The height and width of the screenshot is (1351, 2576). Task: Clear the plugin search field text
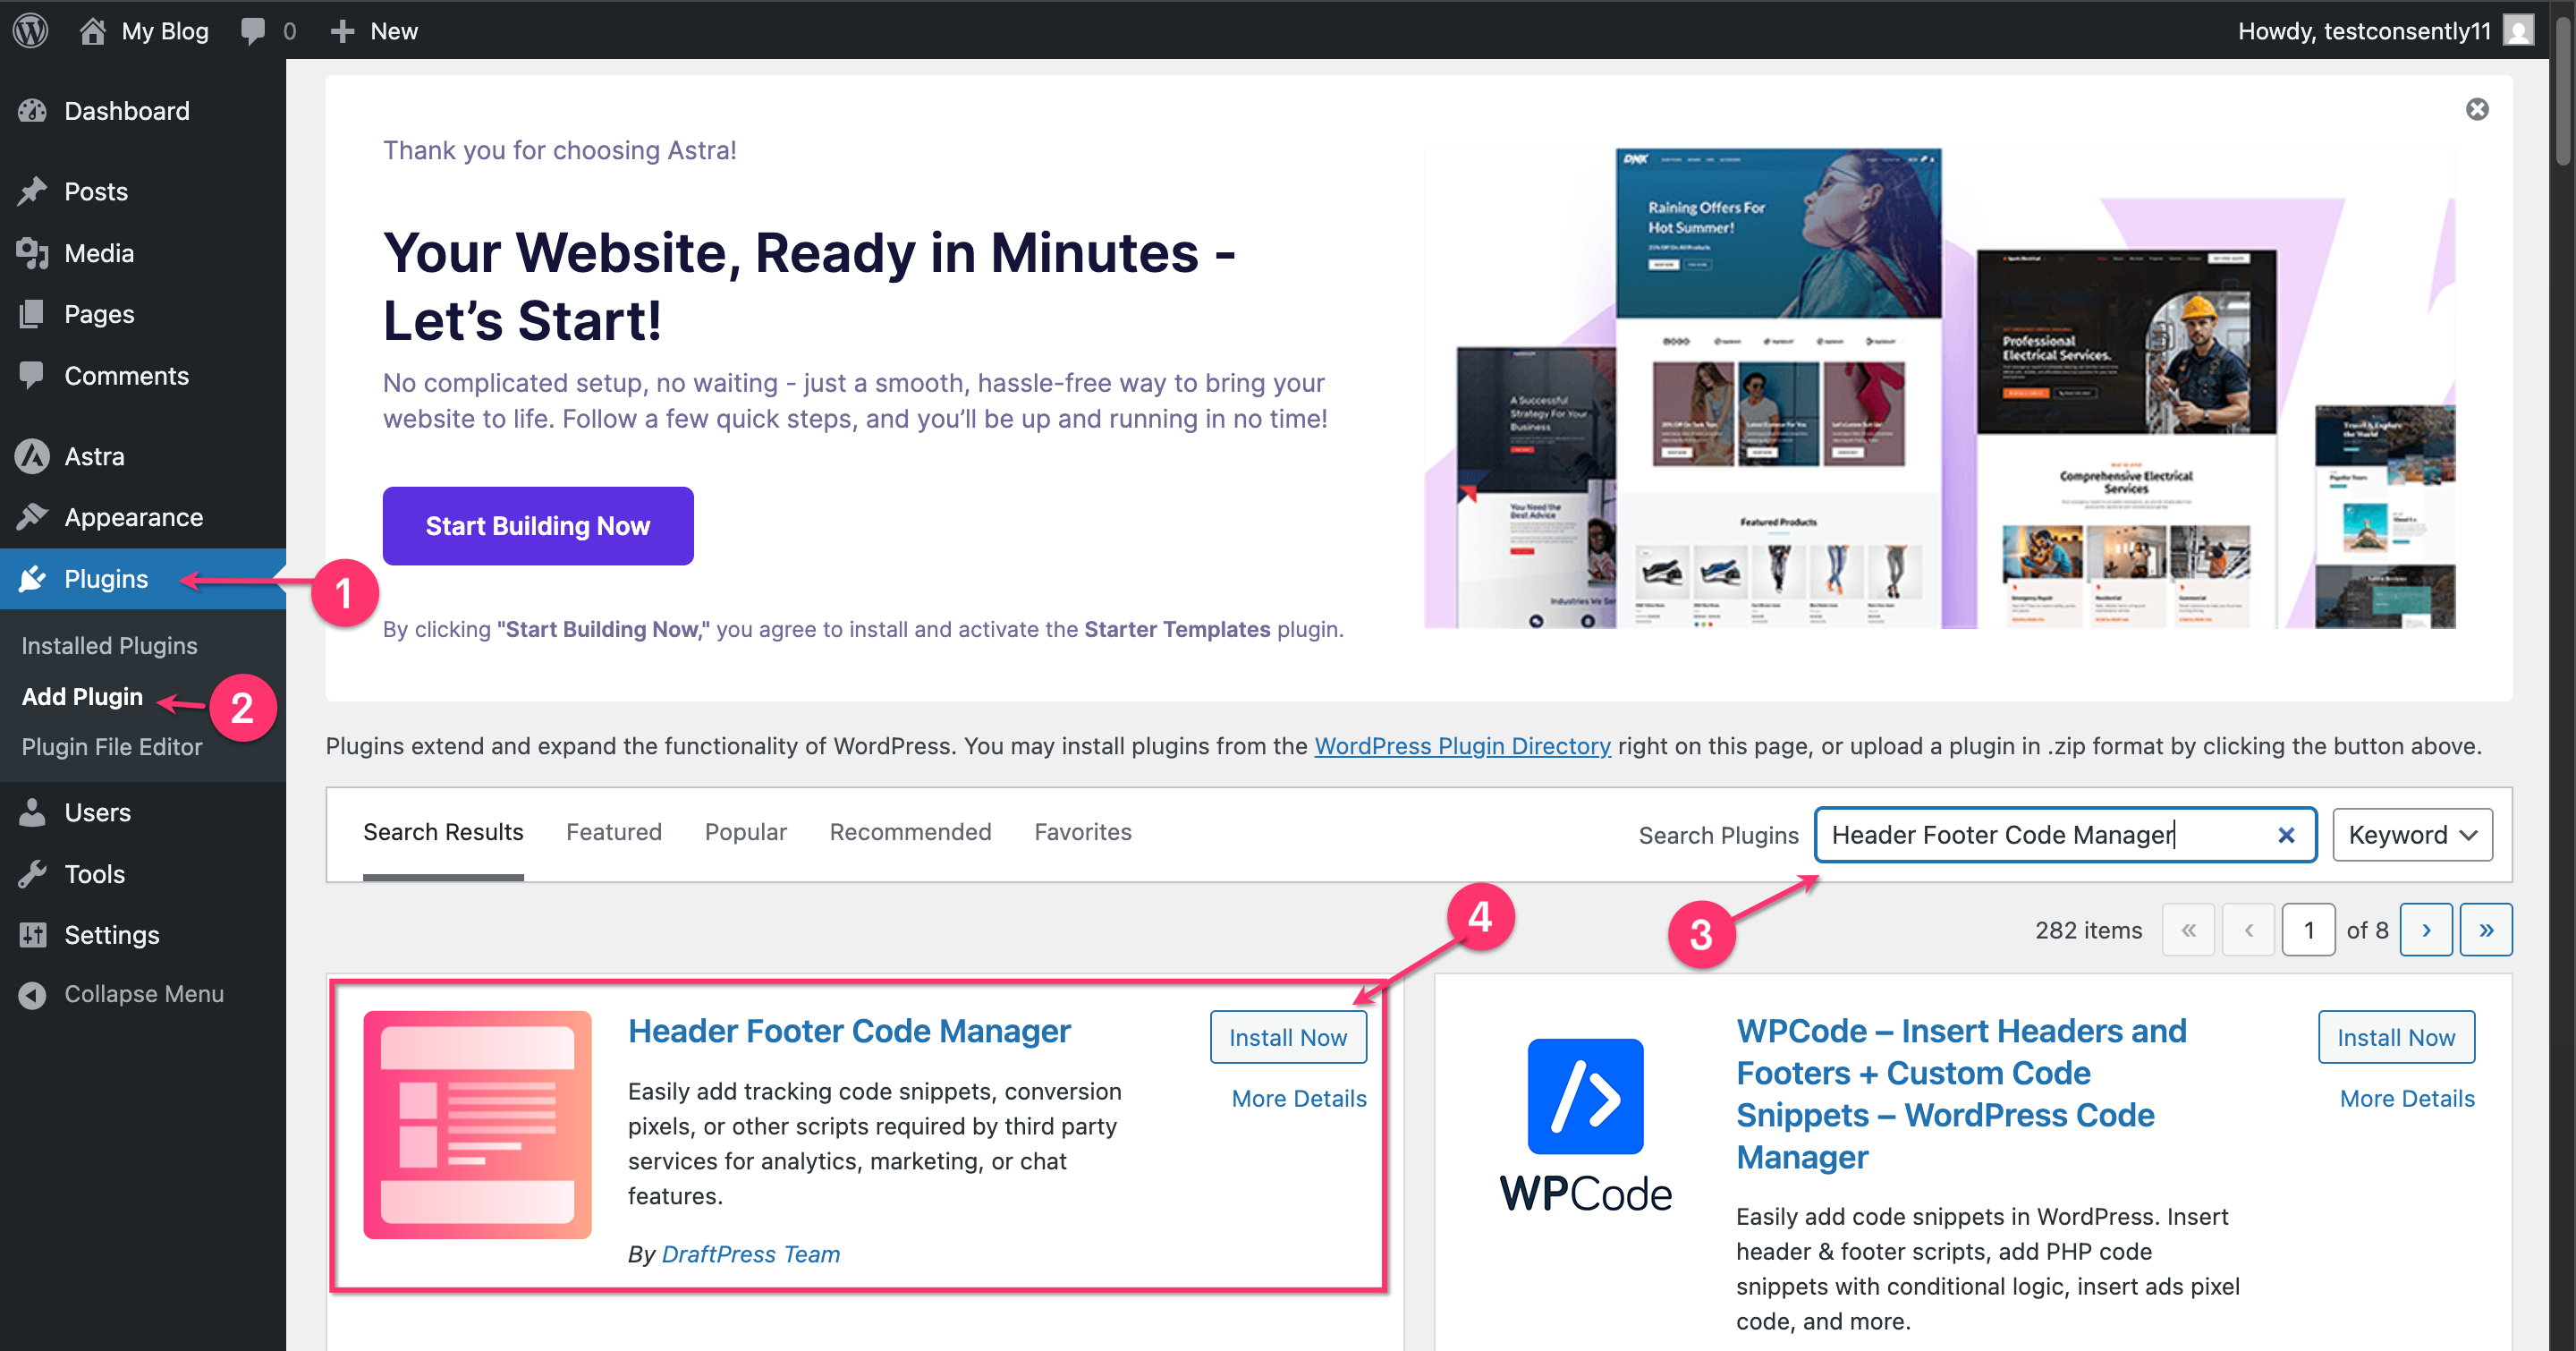pyautogui.click(x=2285, y=835)
